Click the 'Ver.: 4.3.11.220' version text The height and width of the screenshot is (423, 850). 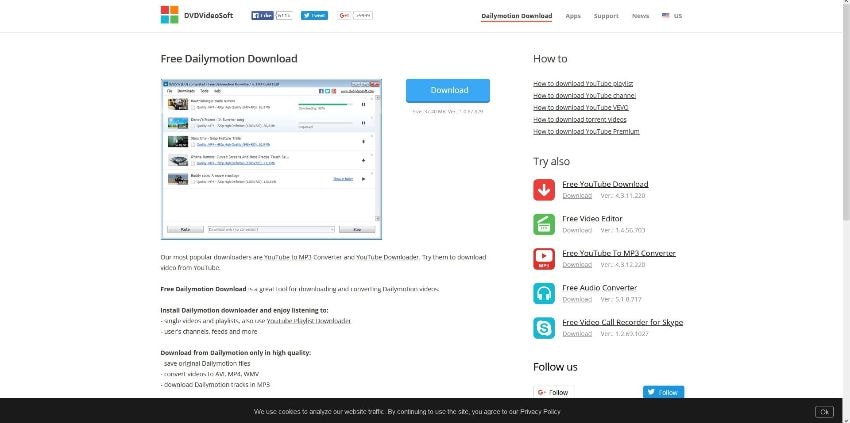click(x=623, y=196)
